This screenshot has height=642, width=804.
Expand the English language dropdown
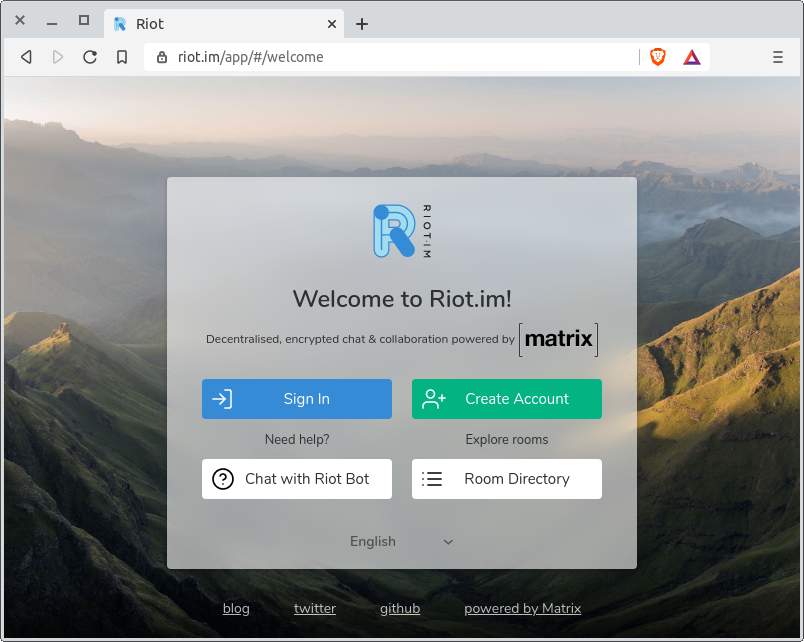401,541
